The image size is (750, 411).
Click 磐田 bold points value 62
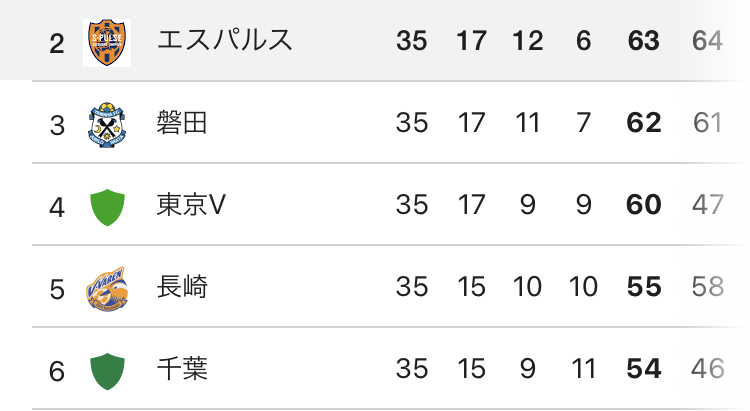[643, 122]
